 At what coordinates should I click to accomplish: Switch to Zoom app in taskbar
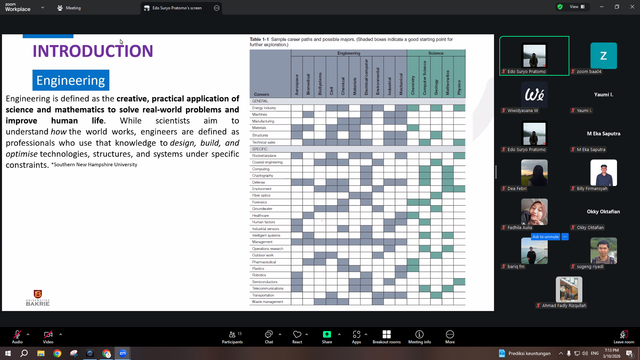click(x=123, y=353)
